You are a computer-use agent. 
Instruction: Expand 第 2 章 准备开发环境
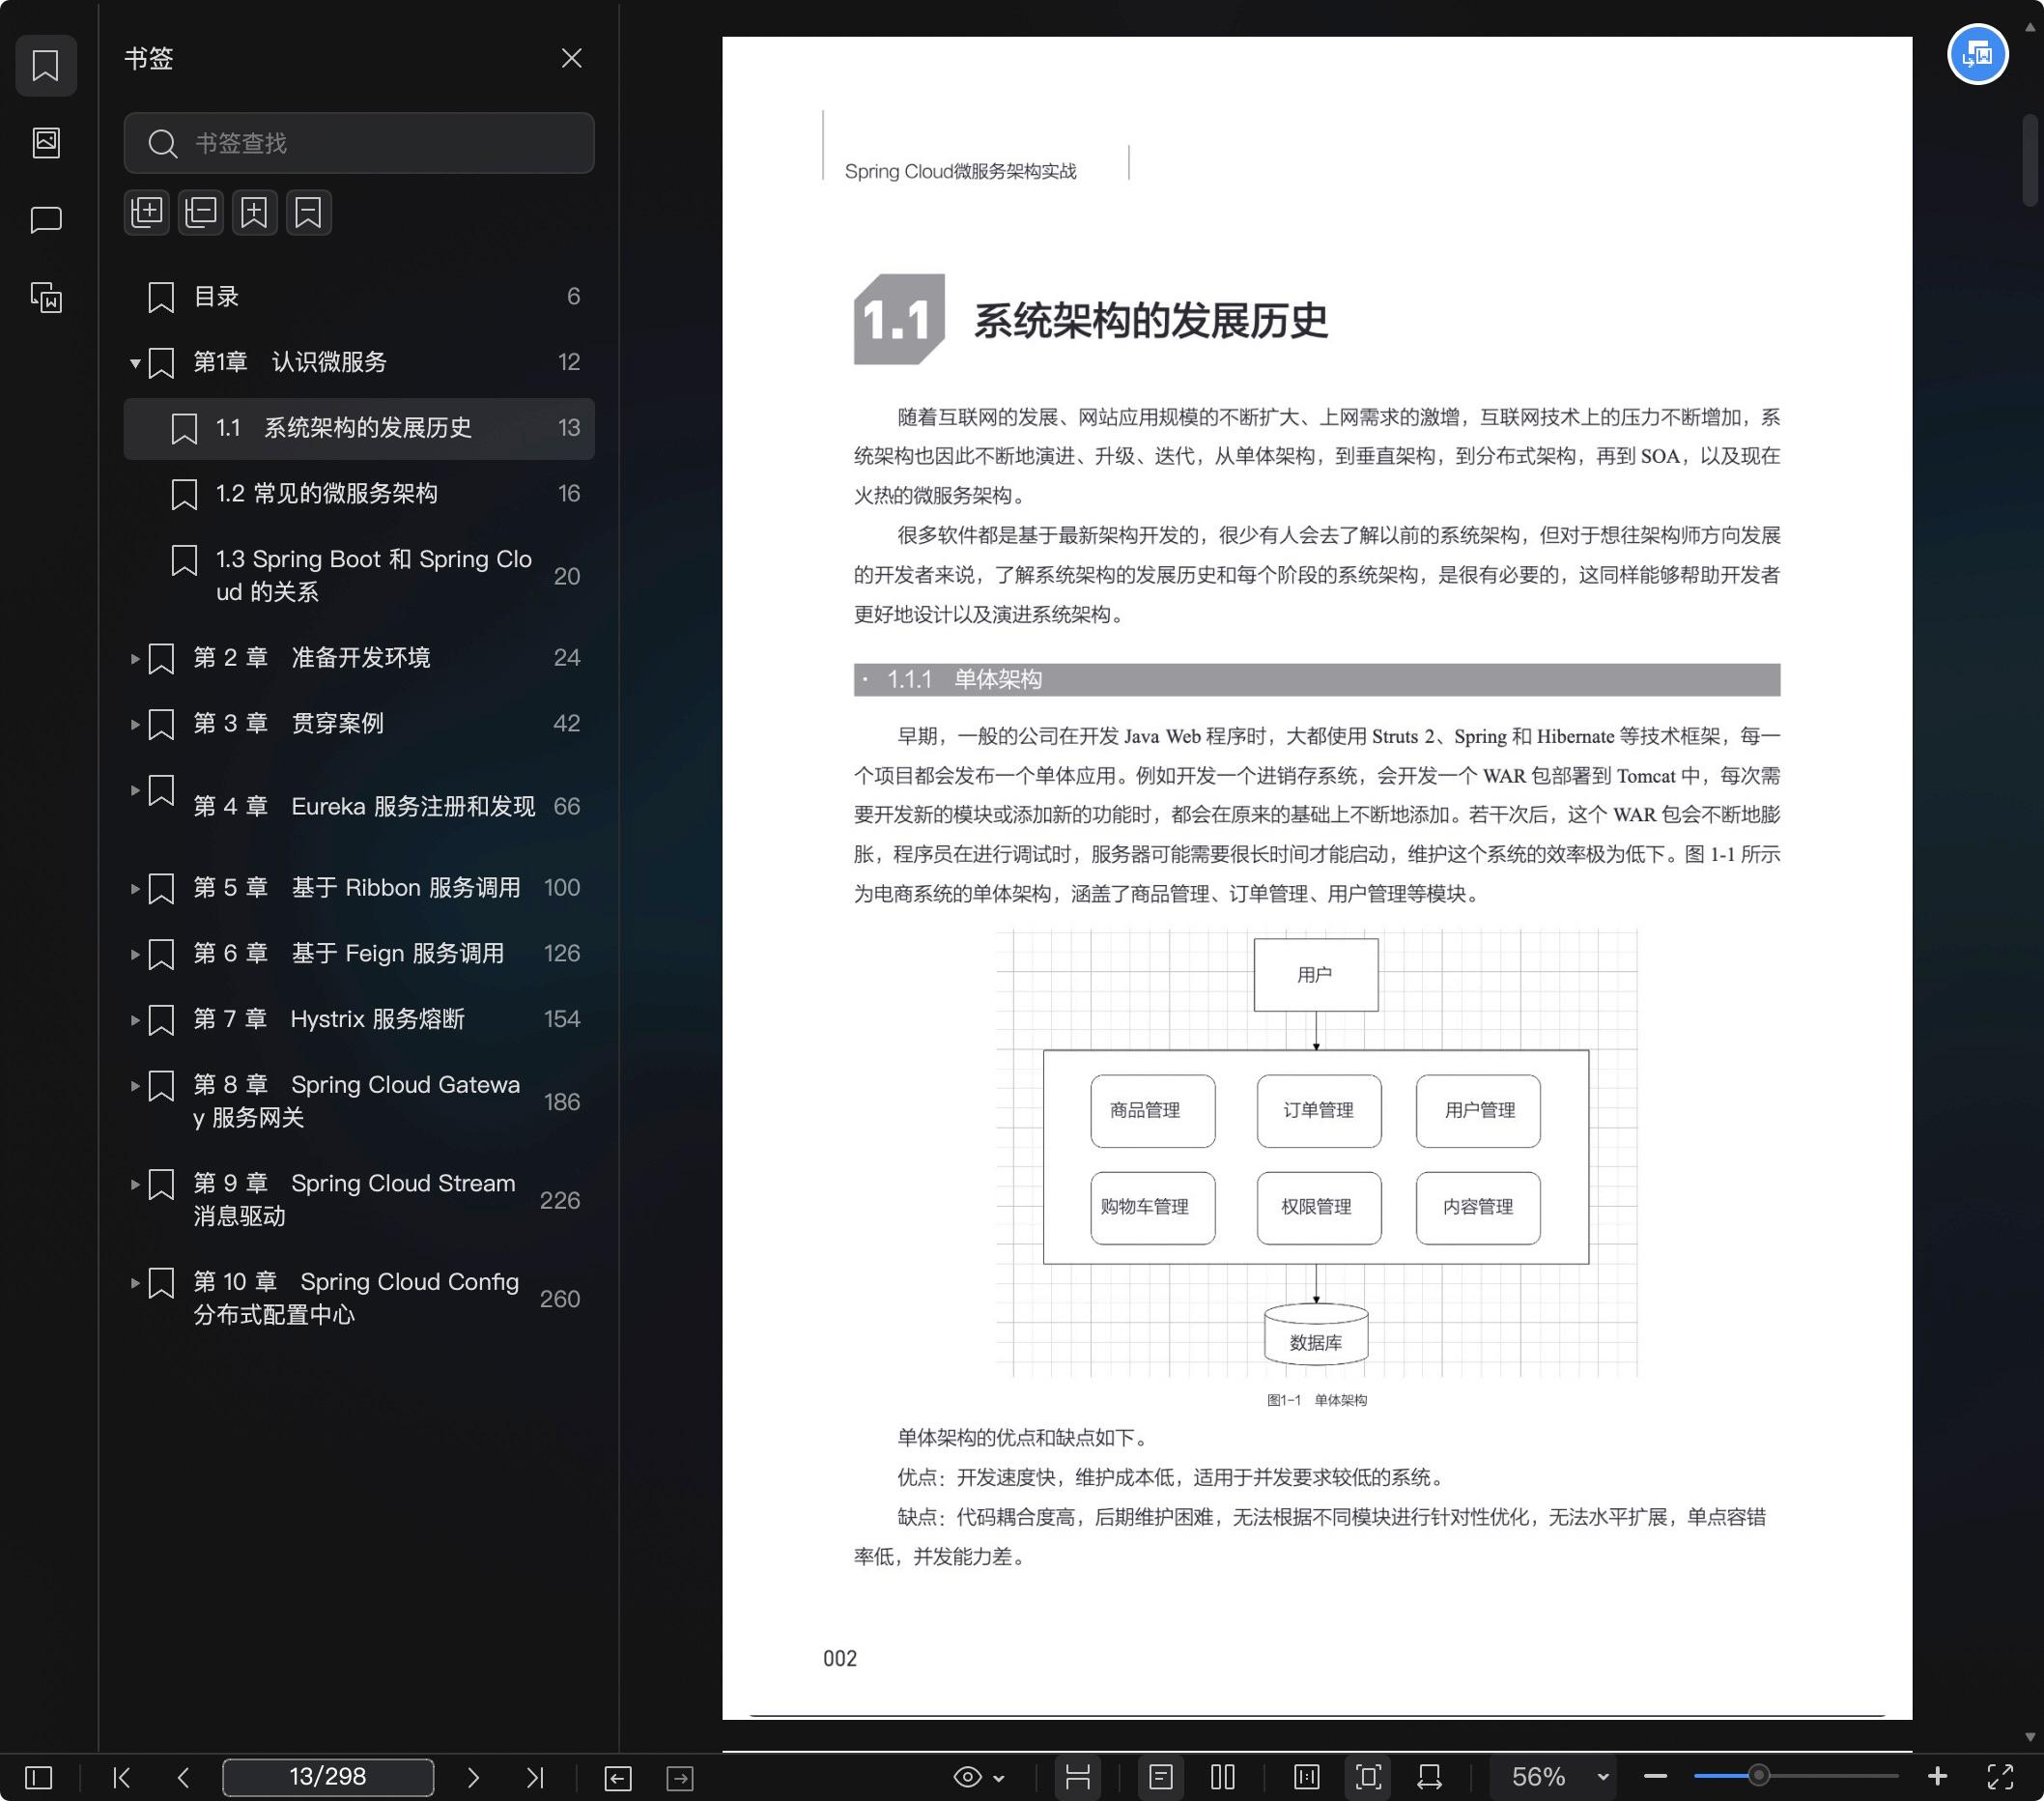135,658
